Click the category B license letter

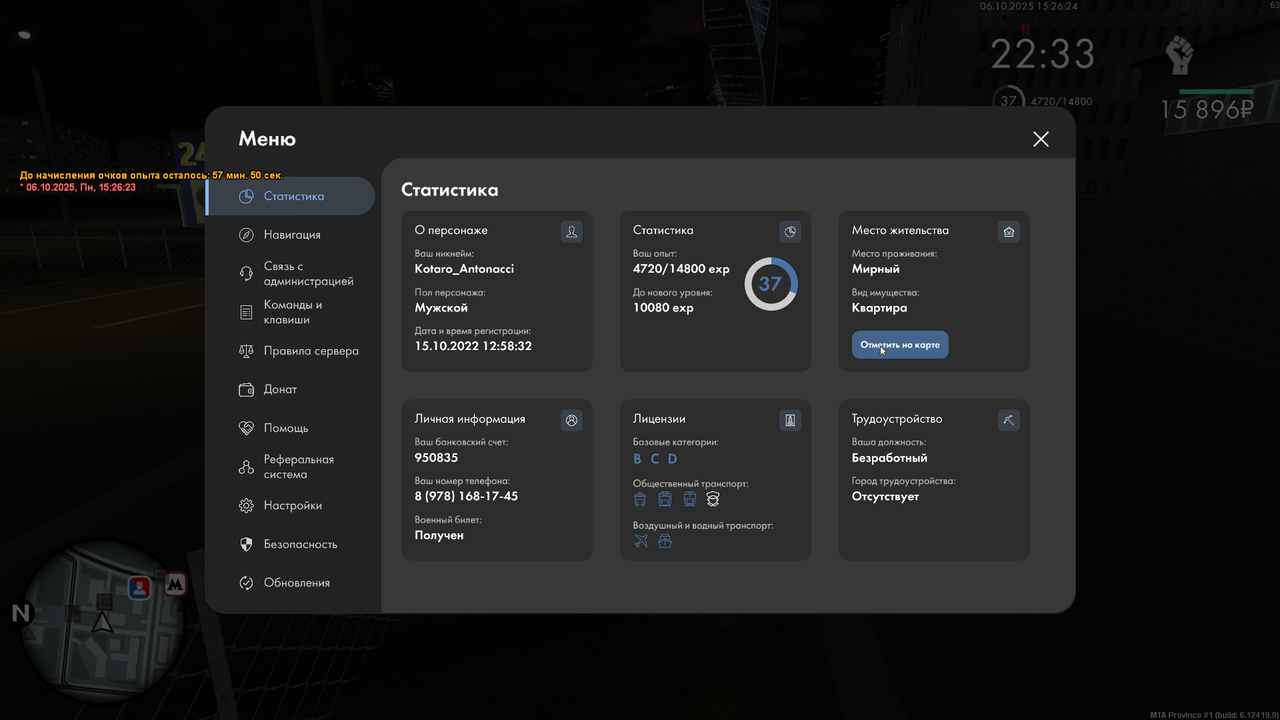pos(638,459)
